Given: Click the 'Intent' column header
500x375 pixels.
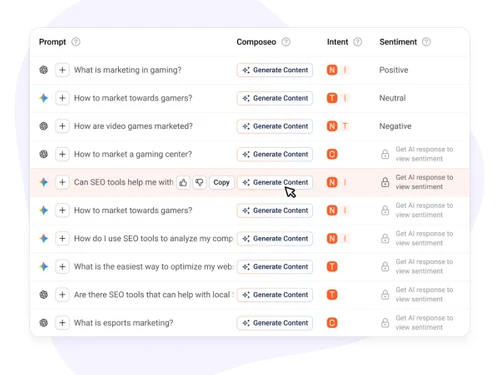Looking at the screenshot, I should click(x=337, y=42).
